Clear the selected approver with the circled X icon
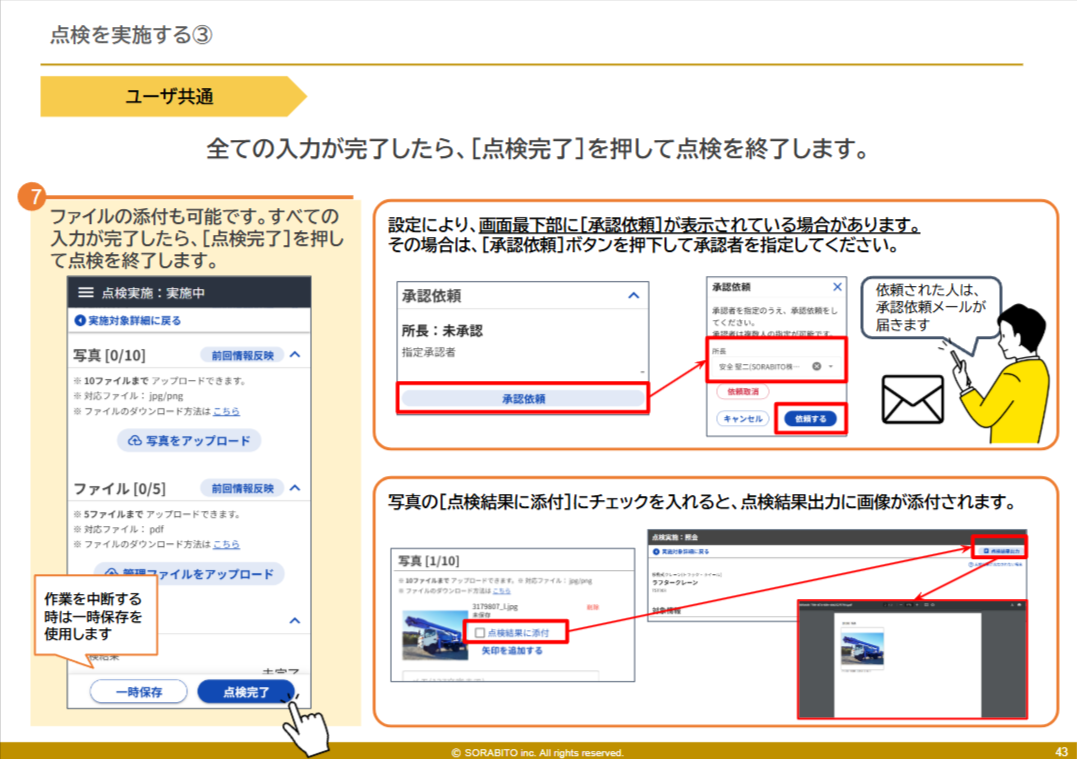Screen dimensions: 1077x759 816,367
